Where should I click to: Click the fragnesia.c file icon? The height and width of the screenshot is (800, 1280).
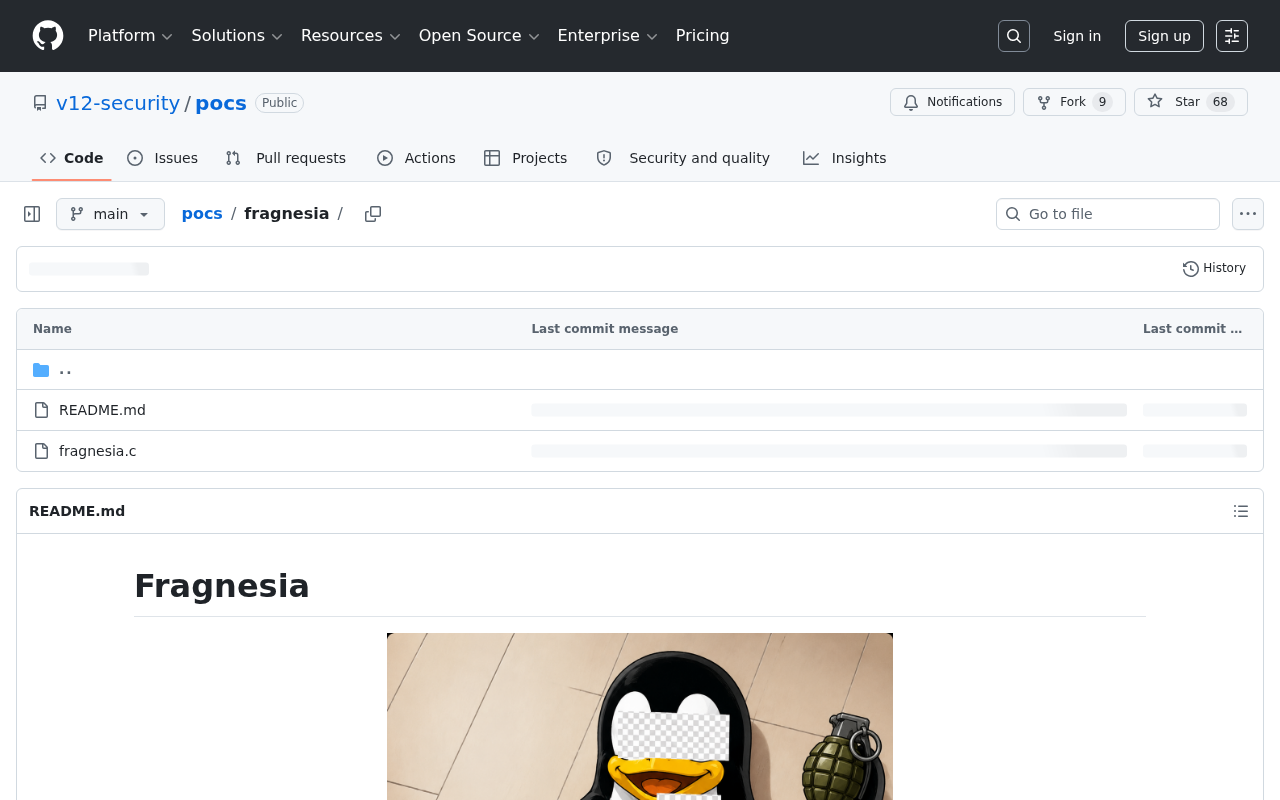click(x=41, y=451)
